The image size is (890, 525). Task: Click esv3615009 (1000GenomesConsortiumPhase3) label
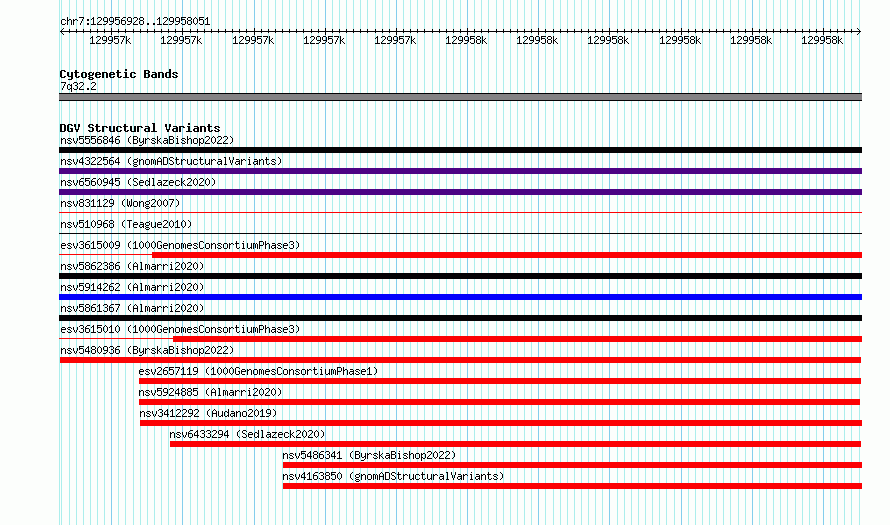(x=180, y=245)
